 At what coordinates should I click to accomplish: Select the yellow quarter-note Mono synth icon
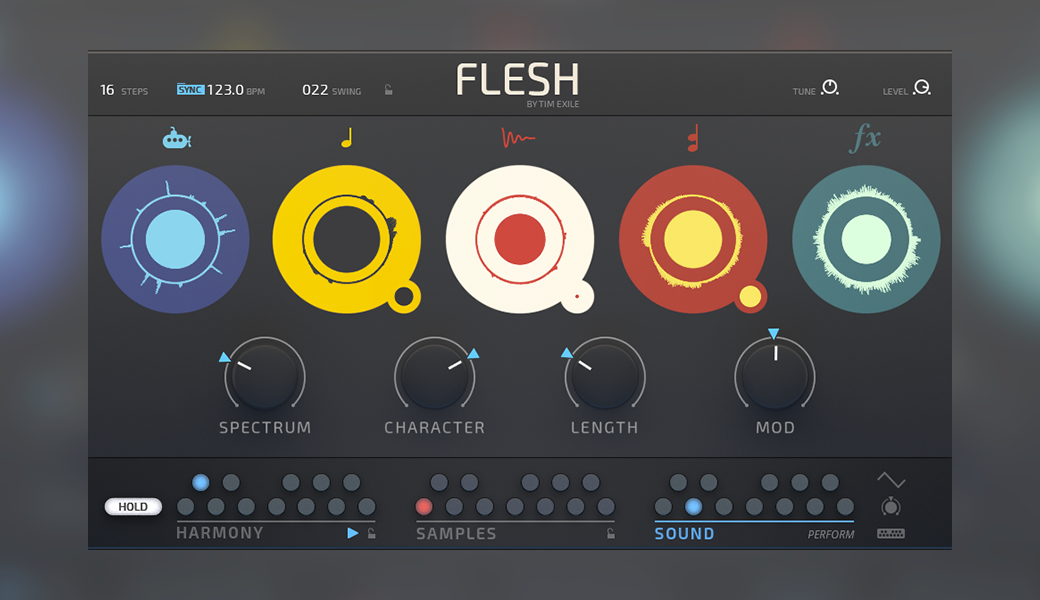coord(347,137)
